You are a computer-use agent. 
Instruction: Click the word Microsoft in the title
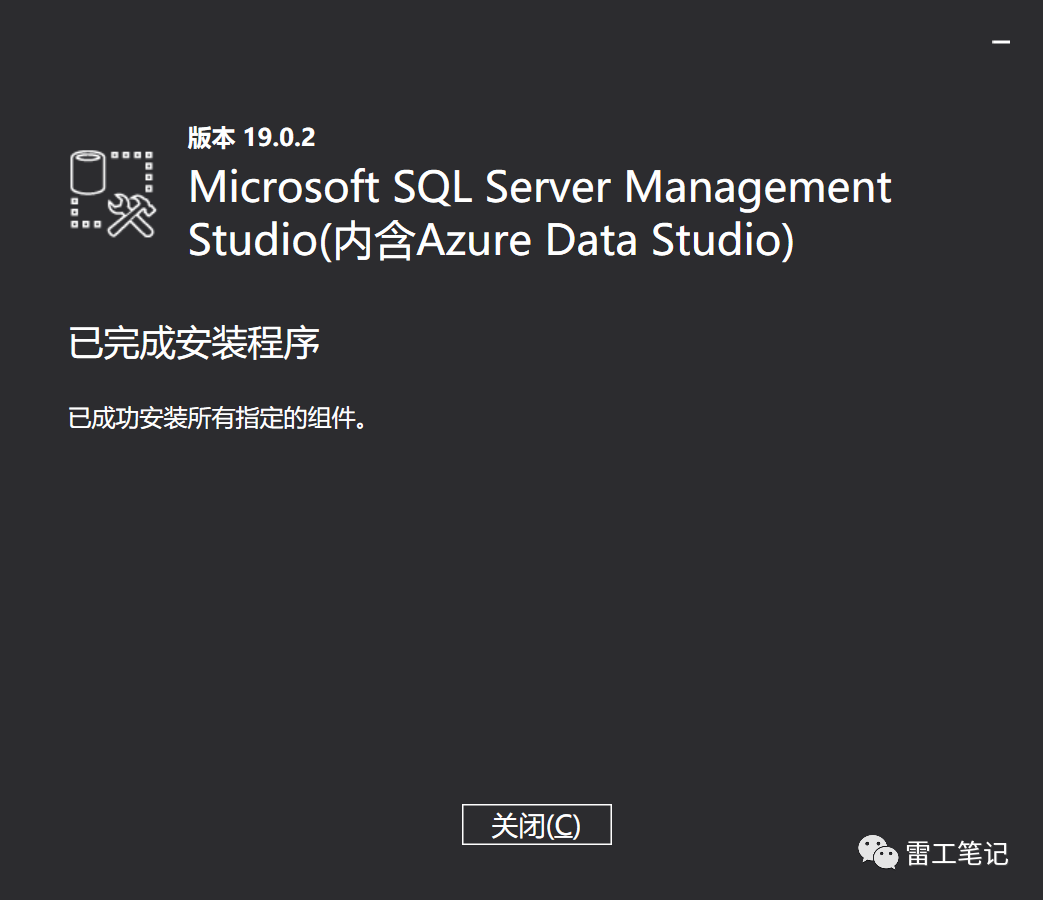[283, 188]
